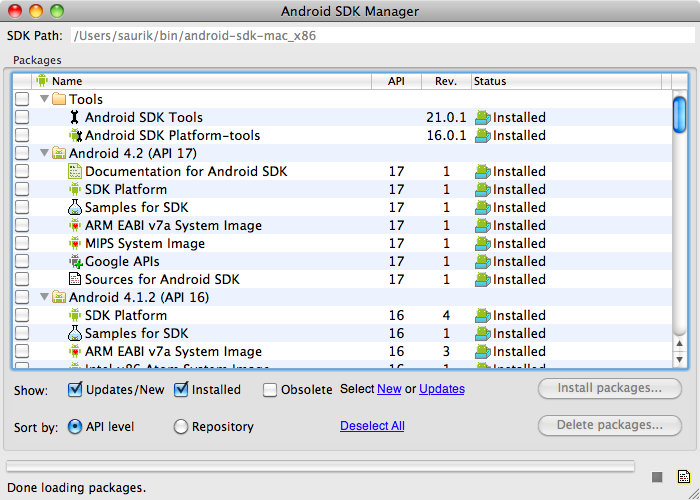This screenshot has width=700, height=500.
Task: Click the Updates link
Action: click(442, 389)
